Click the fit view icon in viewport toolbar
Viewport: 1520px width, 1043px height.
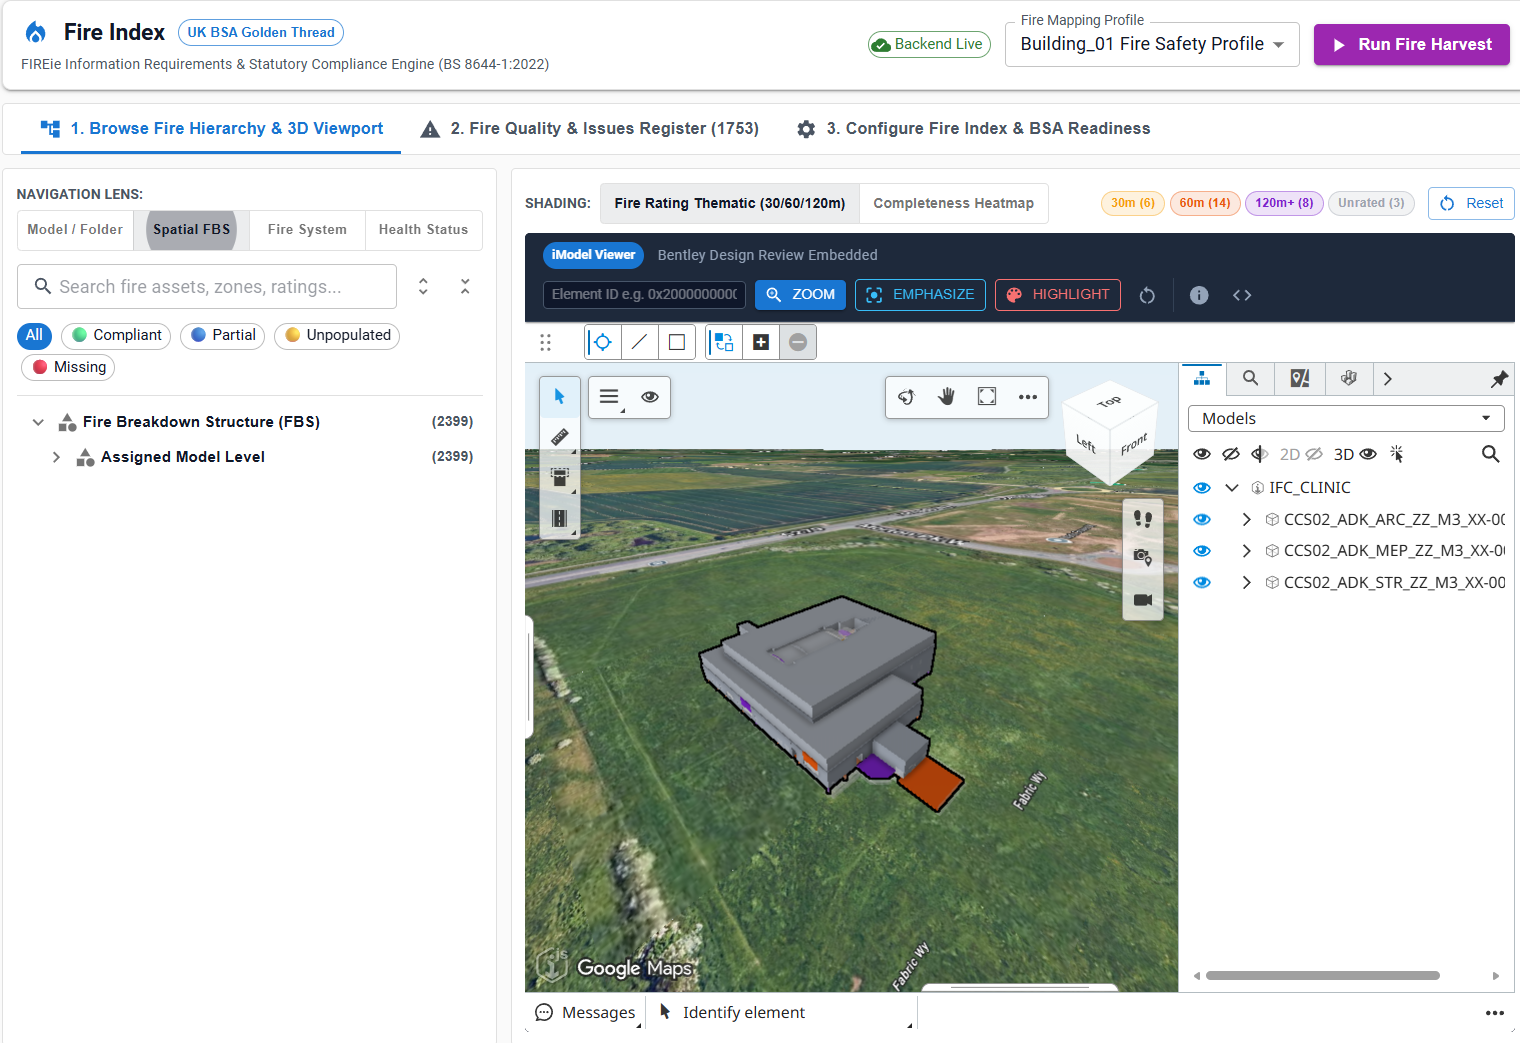tap(987, 397)
